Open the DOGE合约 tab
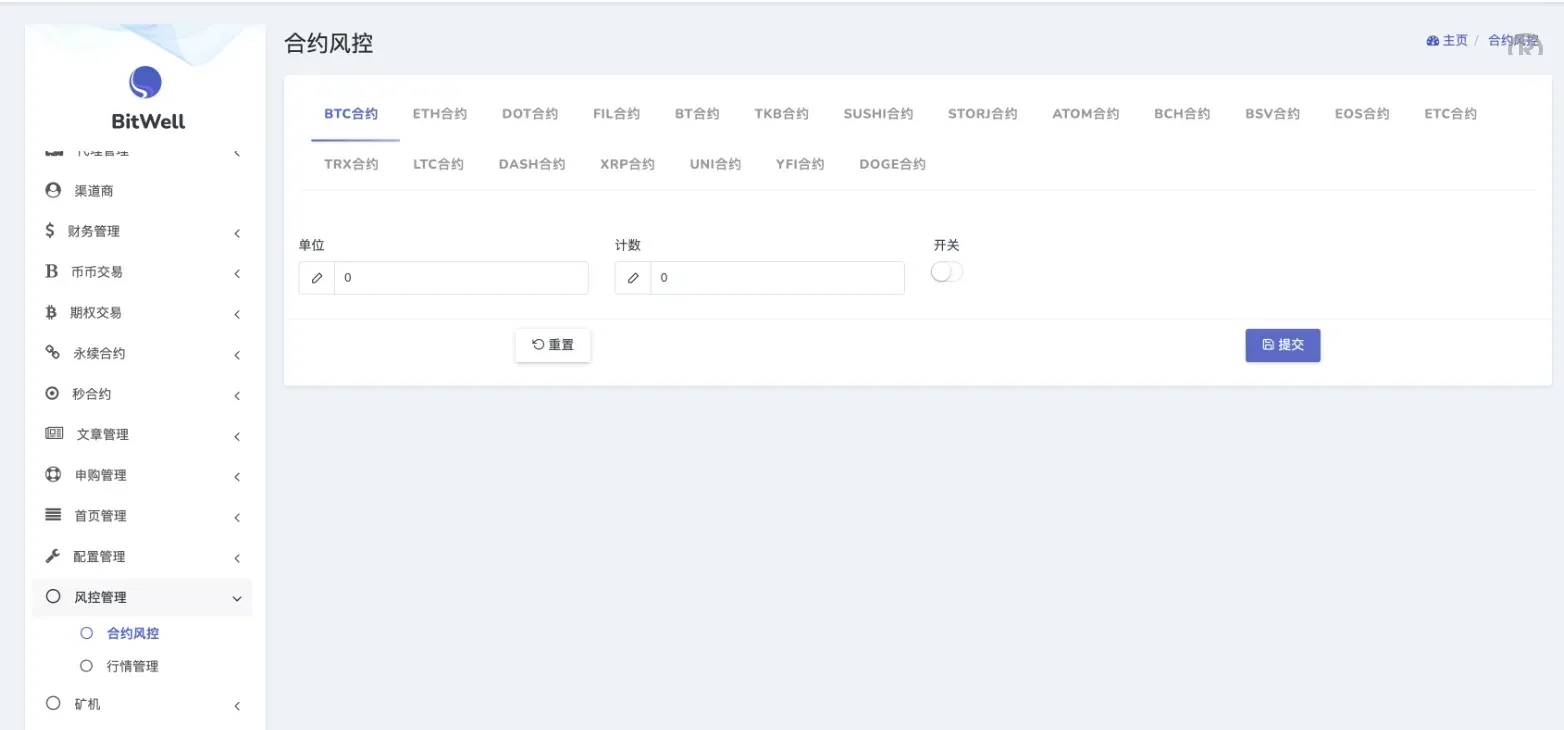 pos(892,163)
